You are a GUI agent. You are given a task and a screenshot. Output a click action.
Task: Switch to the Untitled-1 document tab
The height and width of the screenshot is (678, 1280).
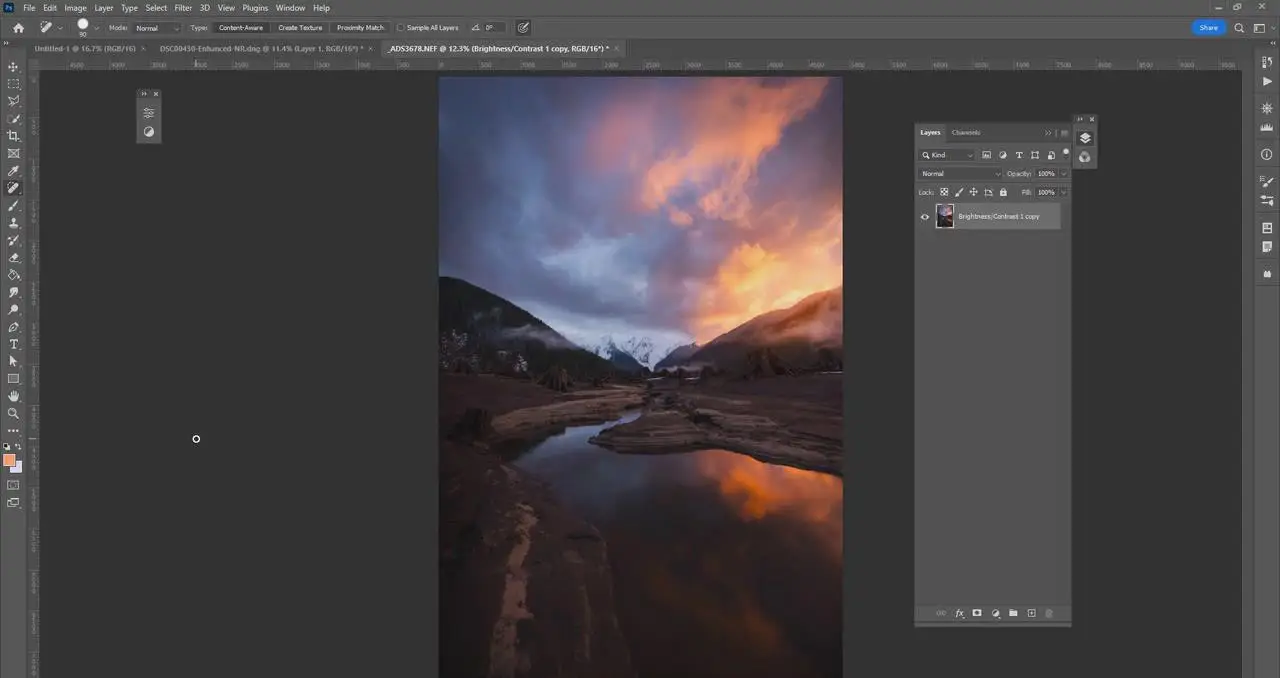[83, 48]
